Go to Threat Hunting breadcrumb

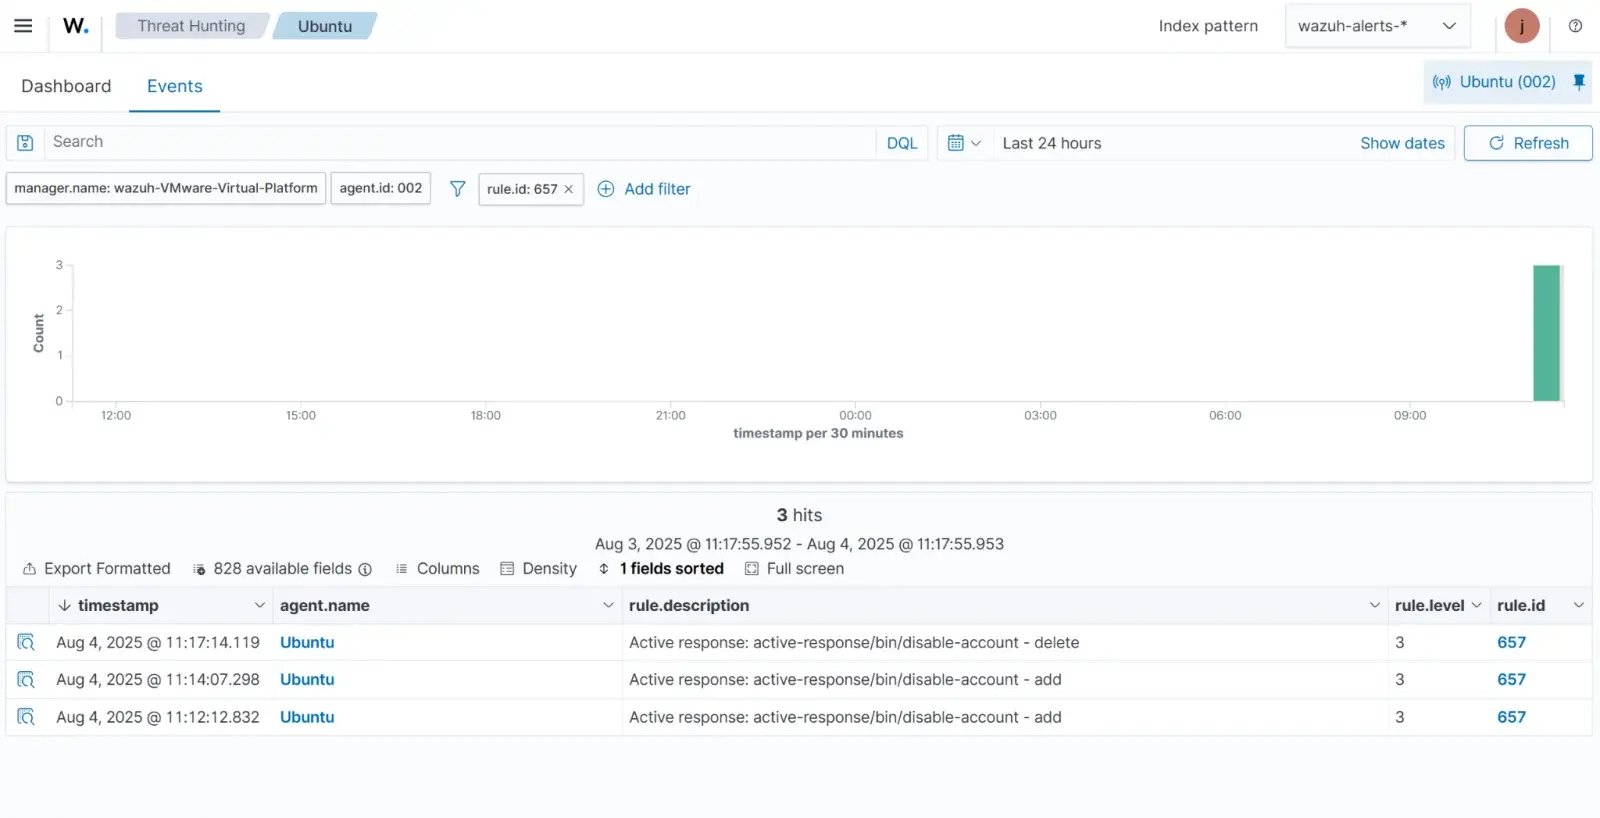click(x=191, y=26)
